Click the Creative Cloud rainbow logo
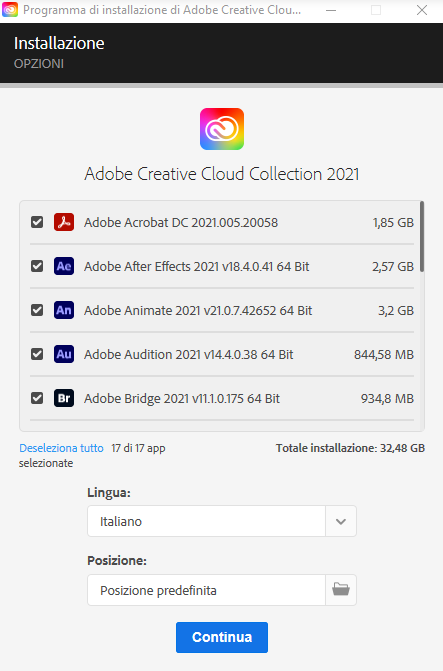 (222, 129)
